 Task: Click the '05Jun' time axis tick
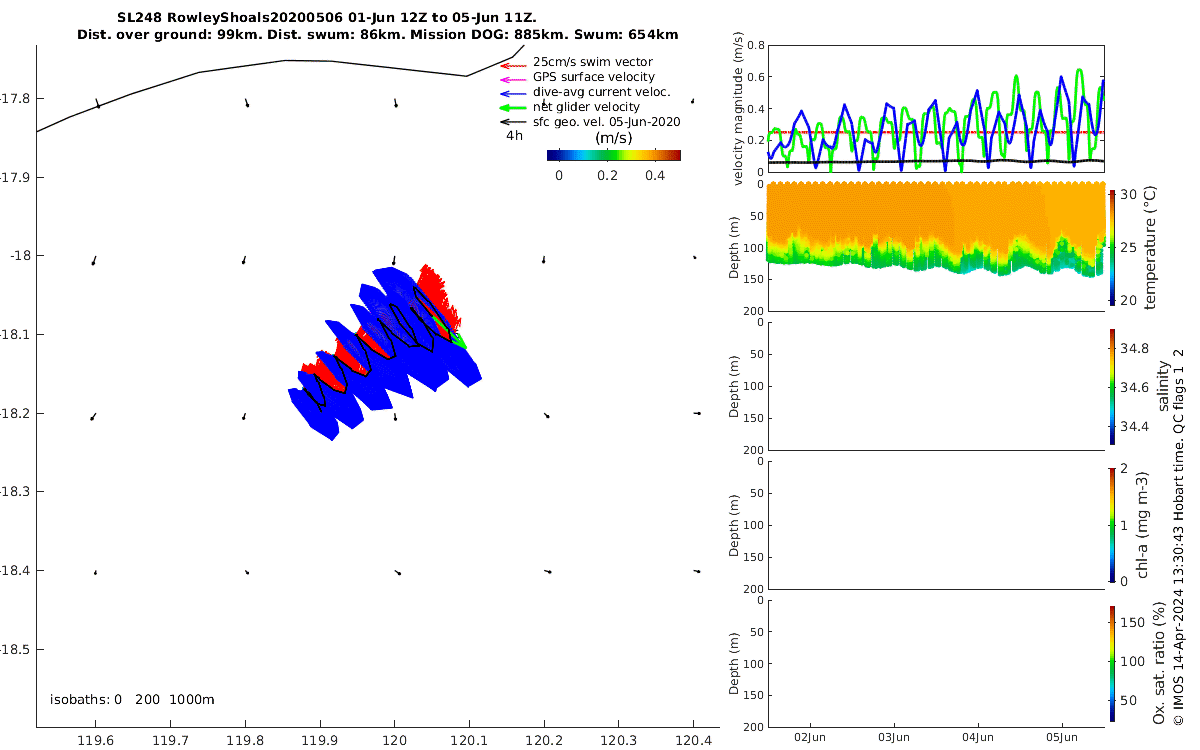click(x=1062, y=737)
